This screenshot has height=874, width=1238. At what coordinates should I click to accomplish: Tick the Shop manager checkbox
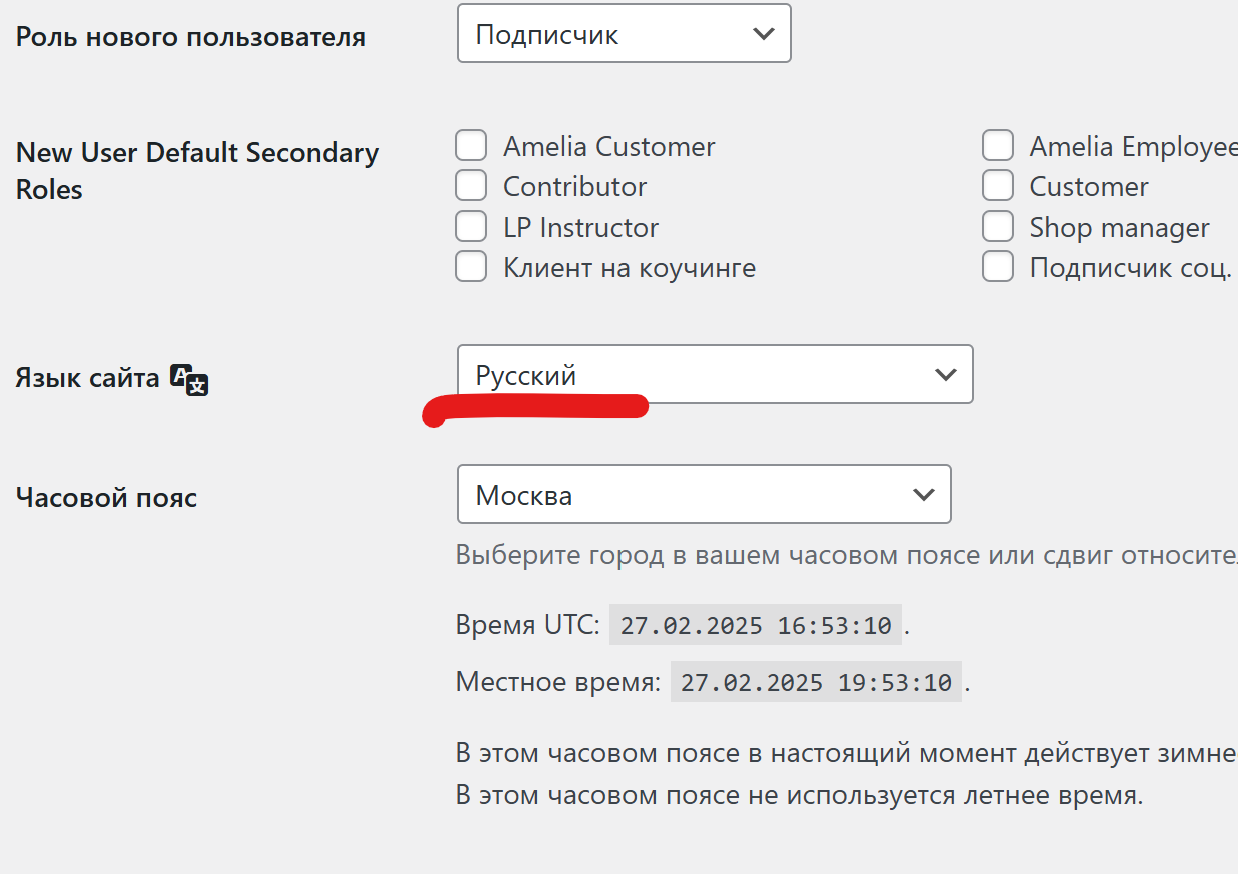pyautogui.click(x=998, y=227)
